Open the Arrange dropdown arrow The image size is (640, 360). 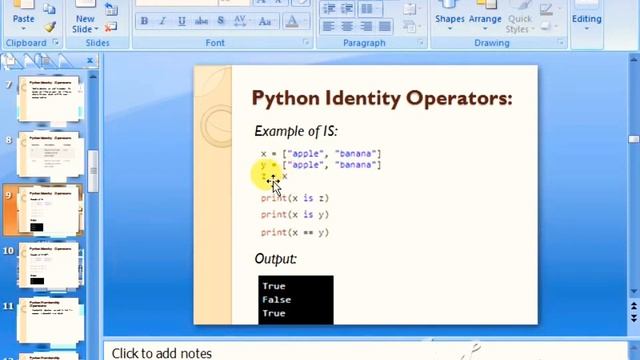point(485,29)
